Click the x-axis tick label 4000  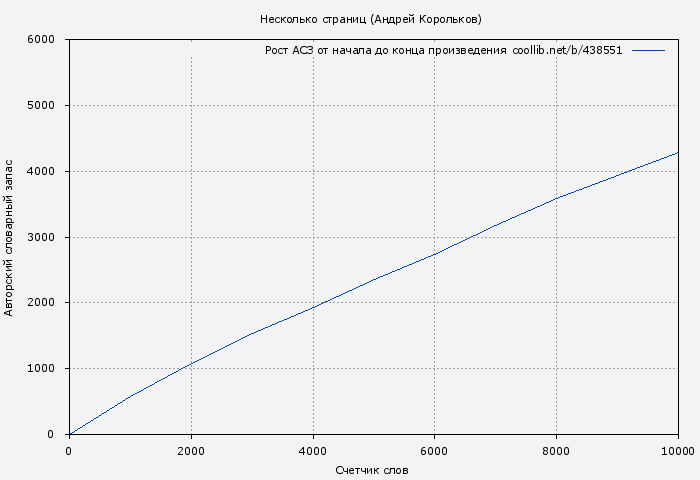pos(313,451)
